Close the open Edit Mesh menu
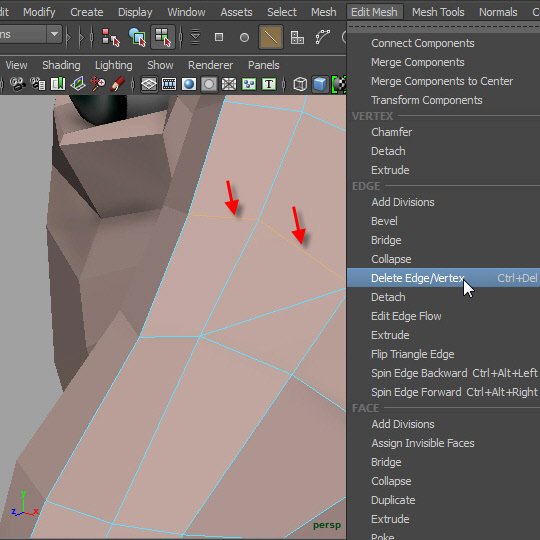Image resolution: width=540 pixels, height=540 pixels. pyautogui.click(x=374, y=12)
